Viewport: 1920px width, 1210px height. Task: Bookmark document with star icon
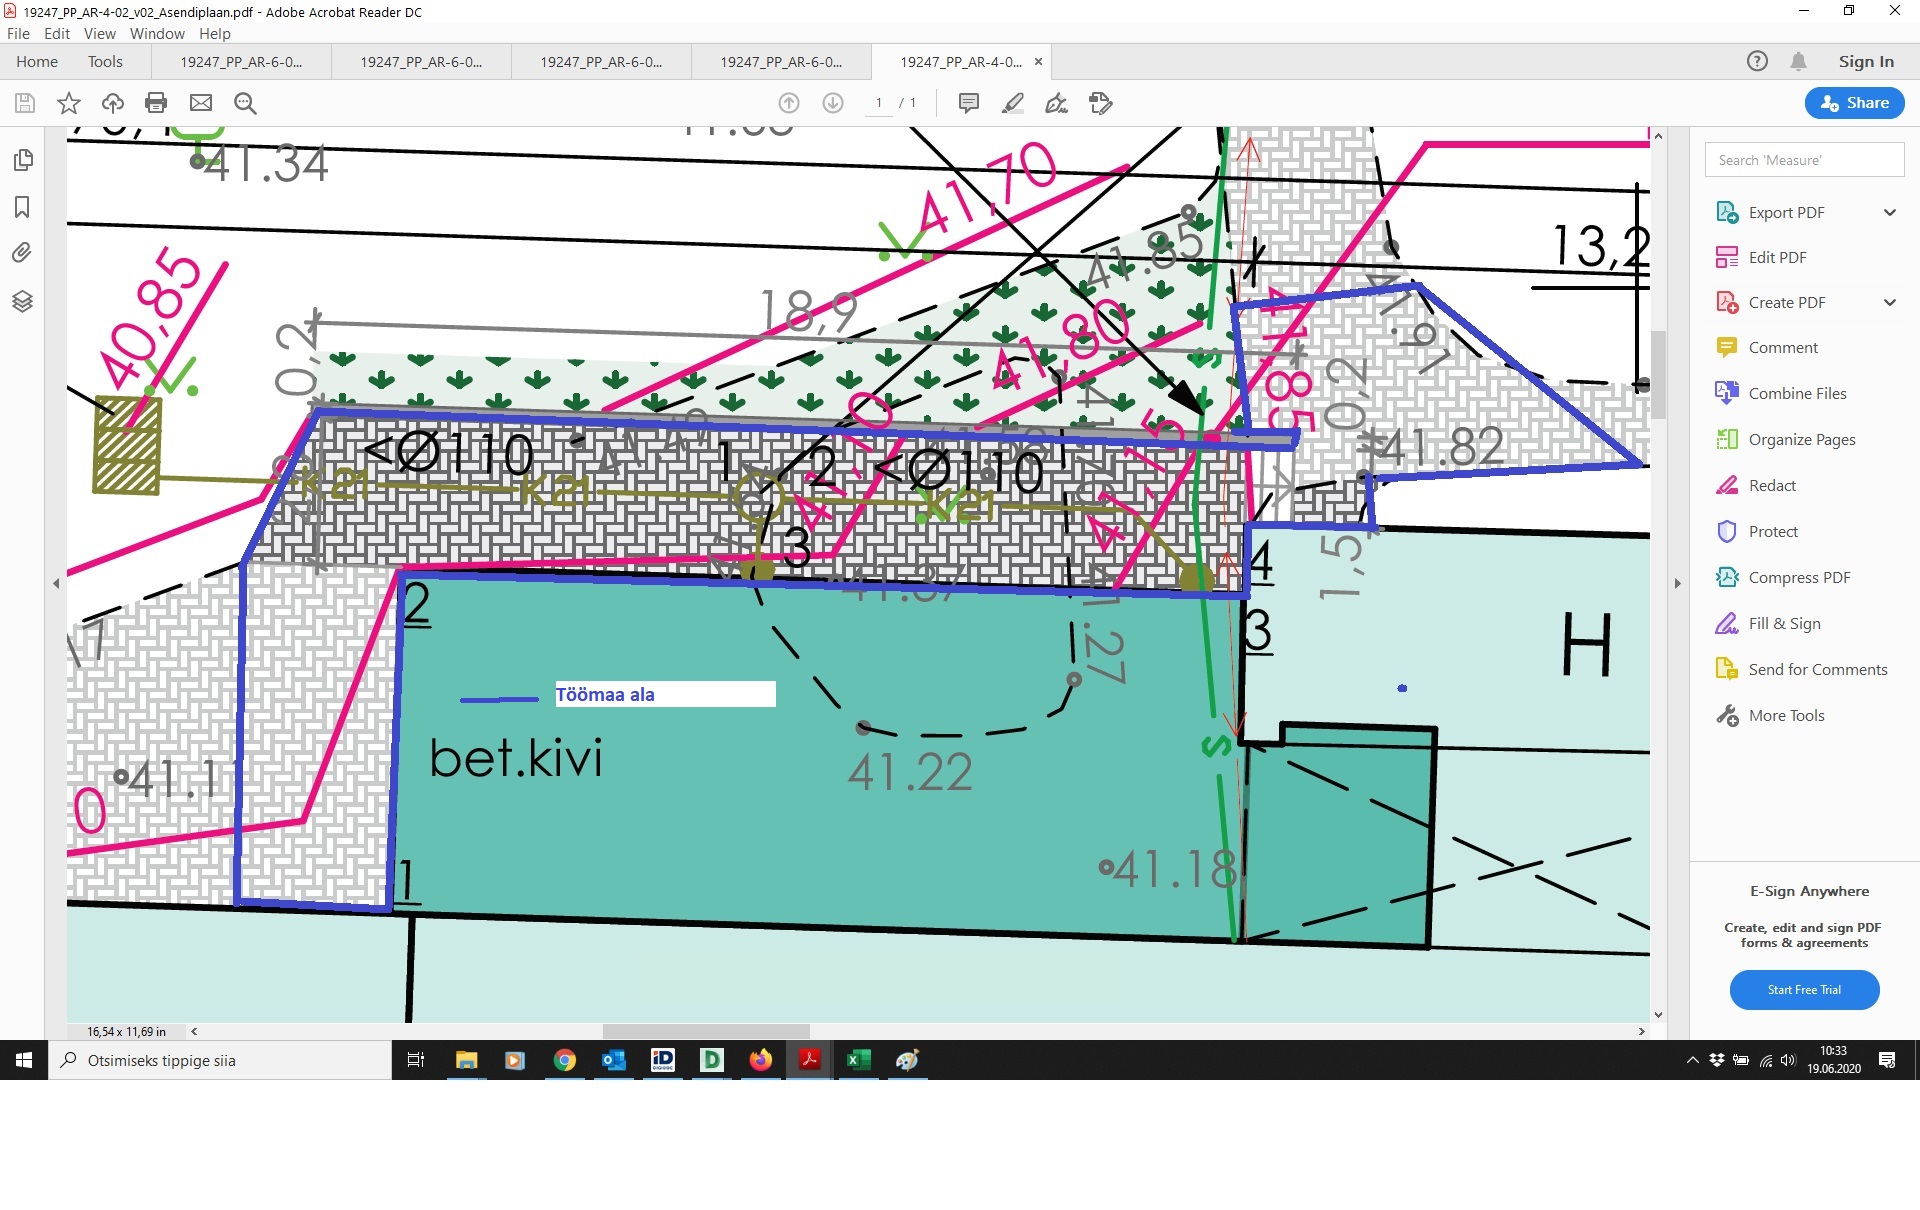pyautogui.click(x=69, y=103)
